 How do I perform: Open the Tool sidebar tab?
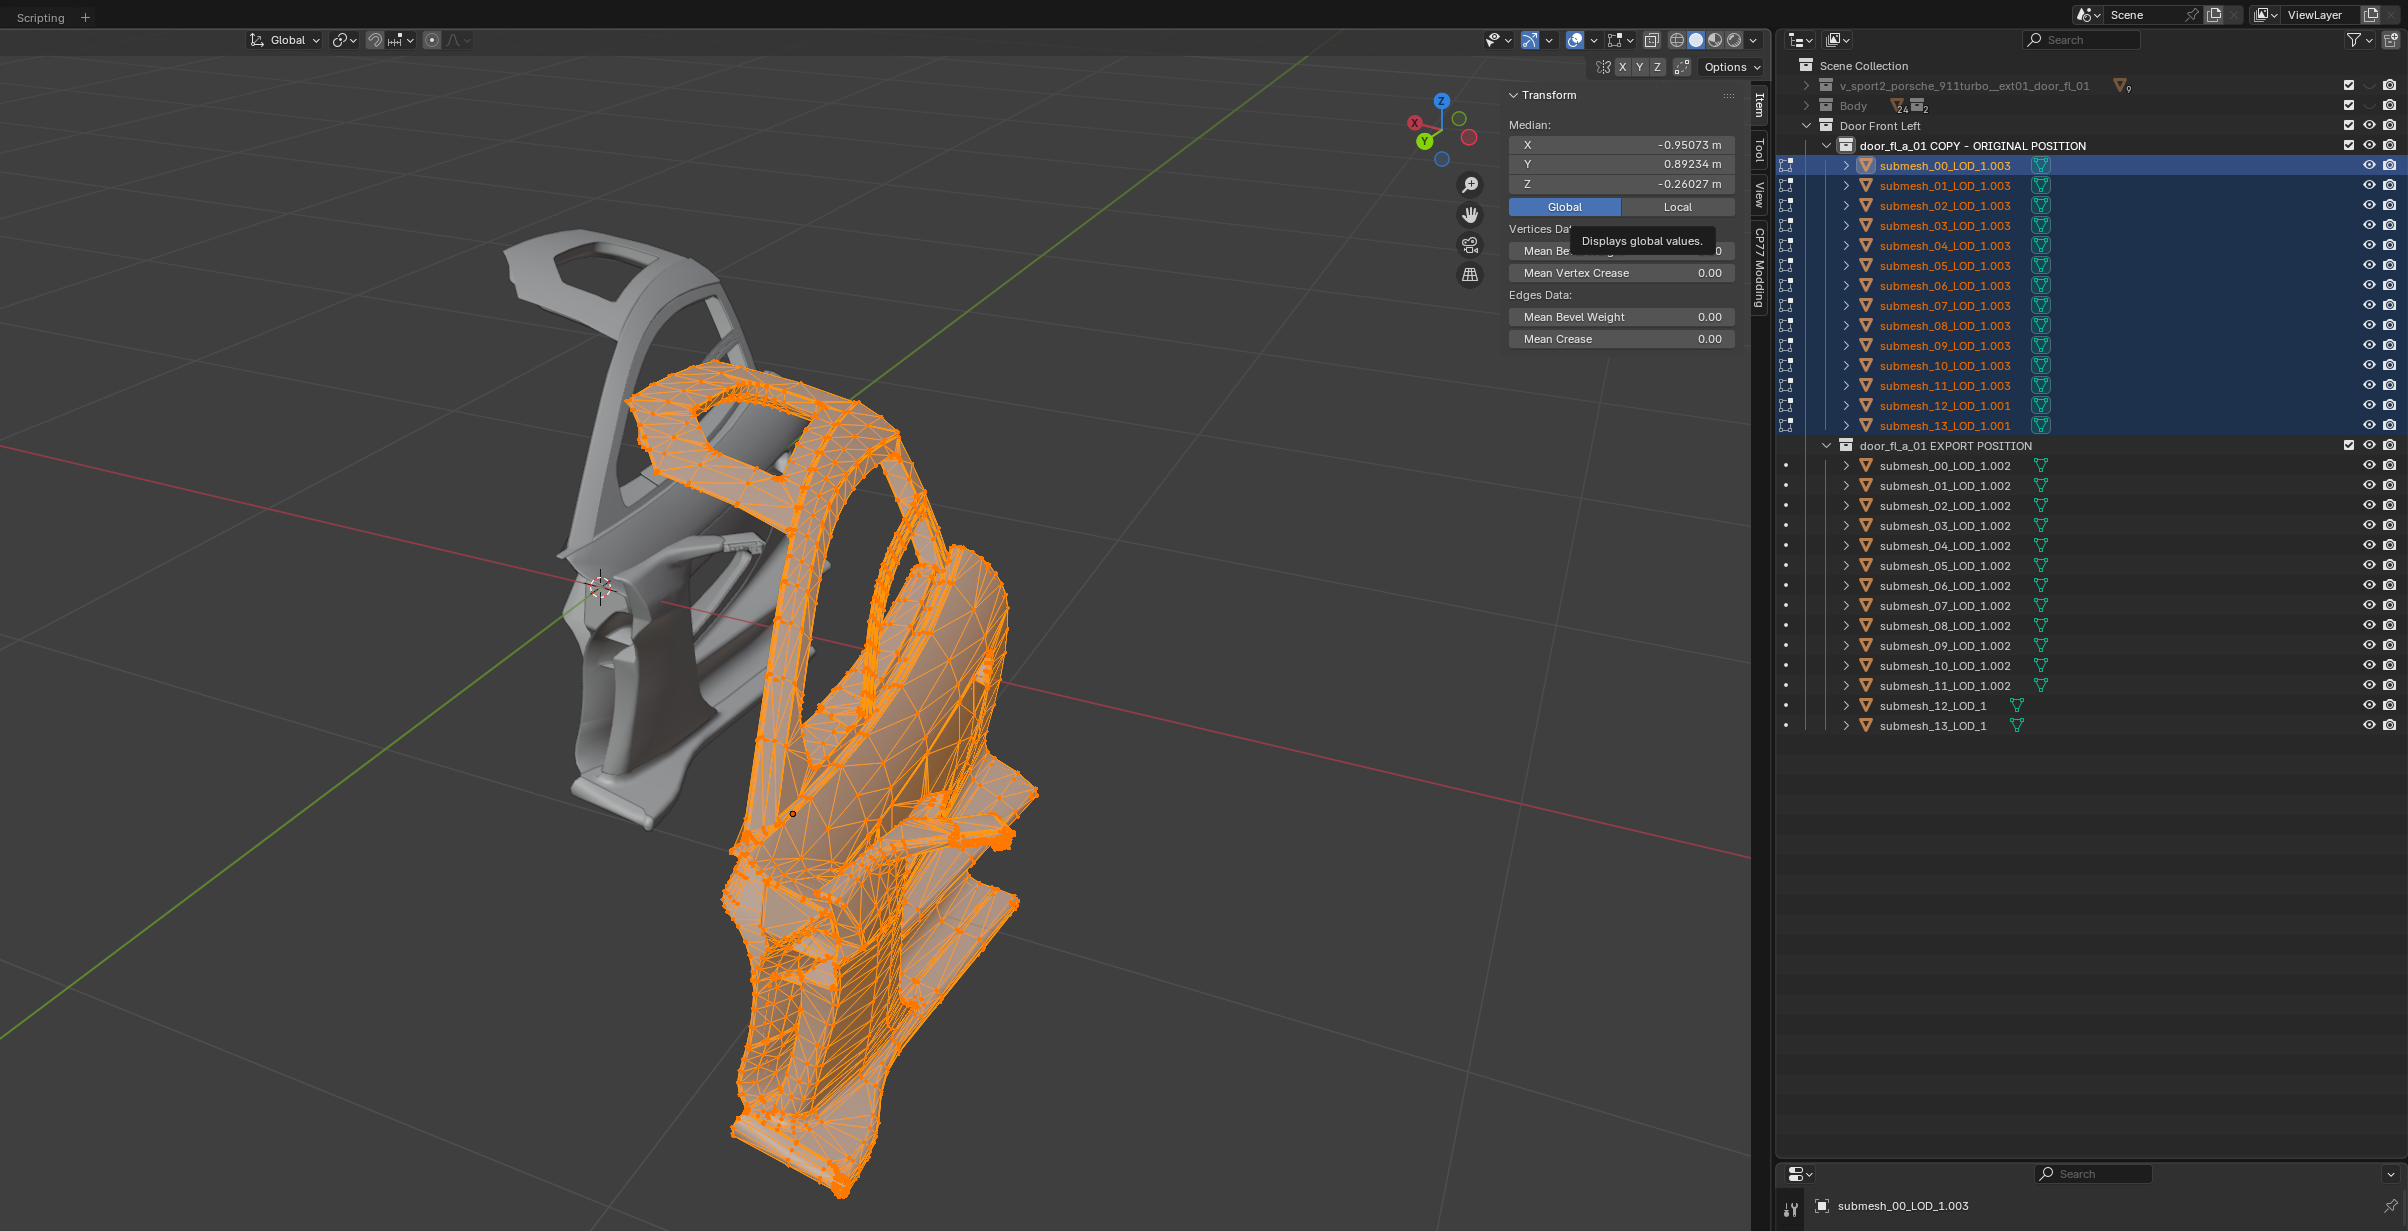coord(1759,151)
